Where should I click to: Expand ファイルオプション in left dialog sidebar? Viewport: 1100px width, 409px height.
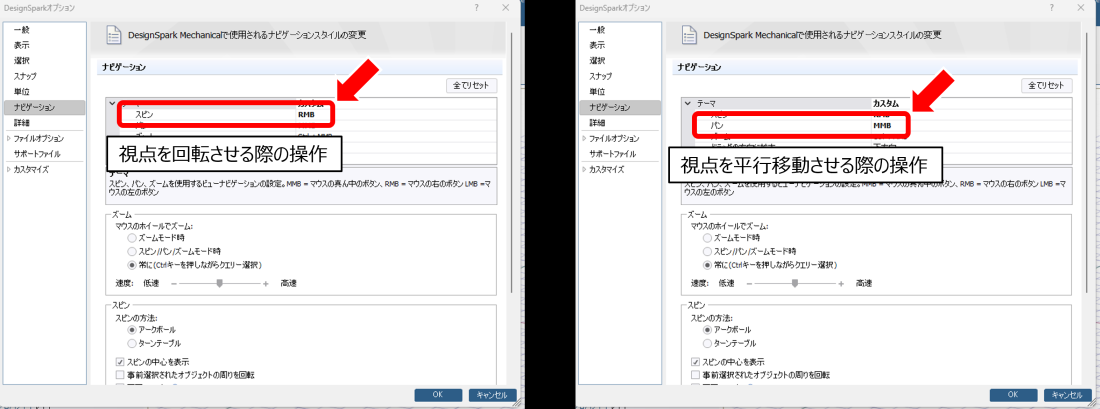(x=9, y=138)
